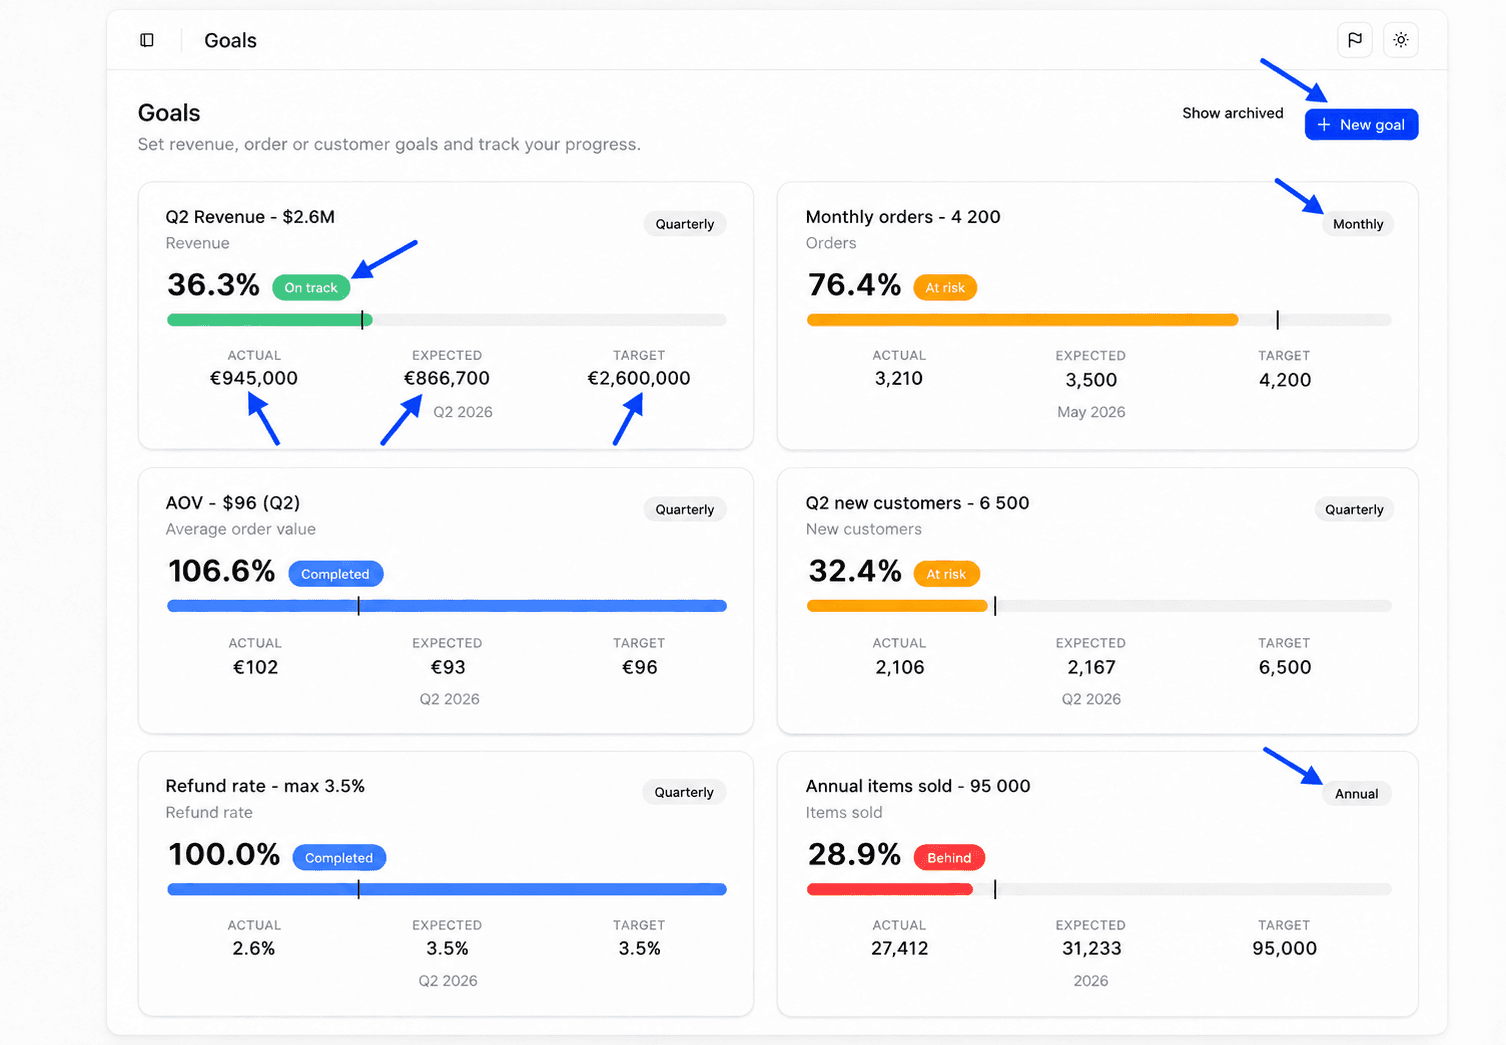Image resolution: width=1506 pixels, height=1045 pixels.
Task: Click At risk badge on Q2 new customers
Action: coord(946,574)
